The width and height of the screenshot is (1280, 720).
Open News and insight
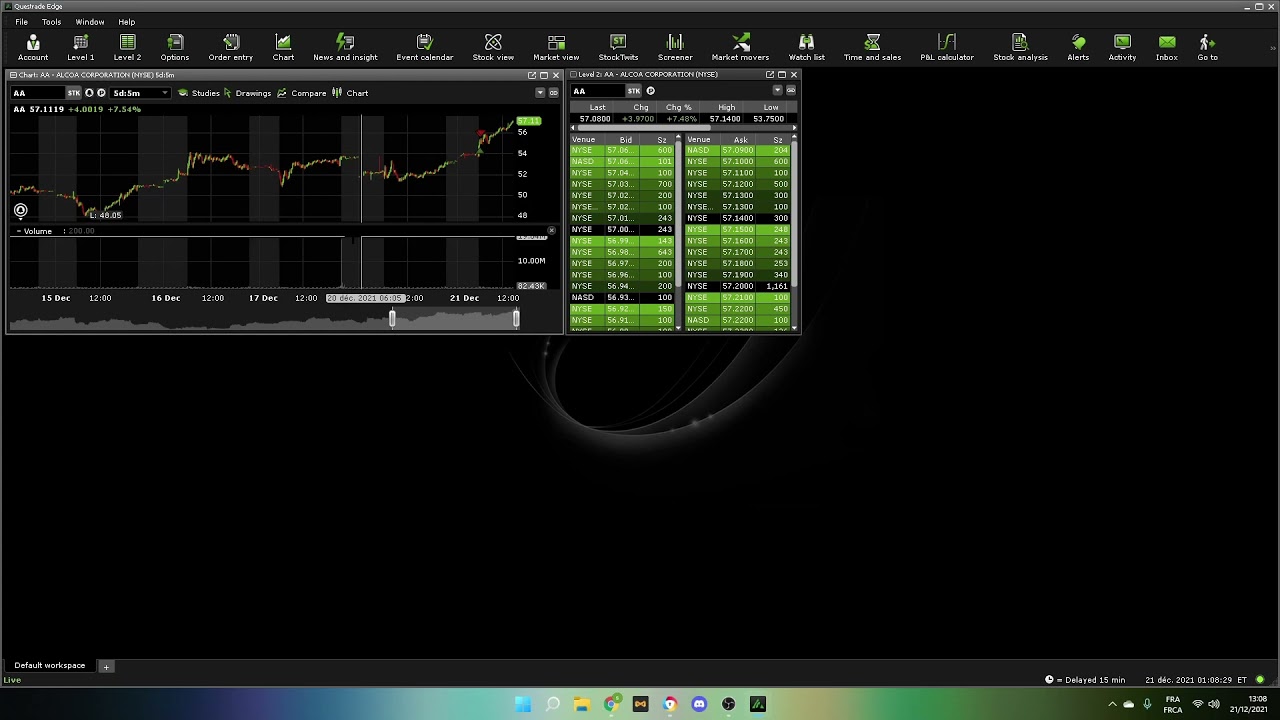pos(345,47)
